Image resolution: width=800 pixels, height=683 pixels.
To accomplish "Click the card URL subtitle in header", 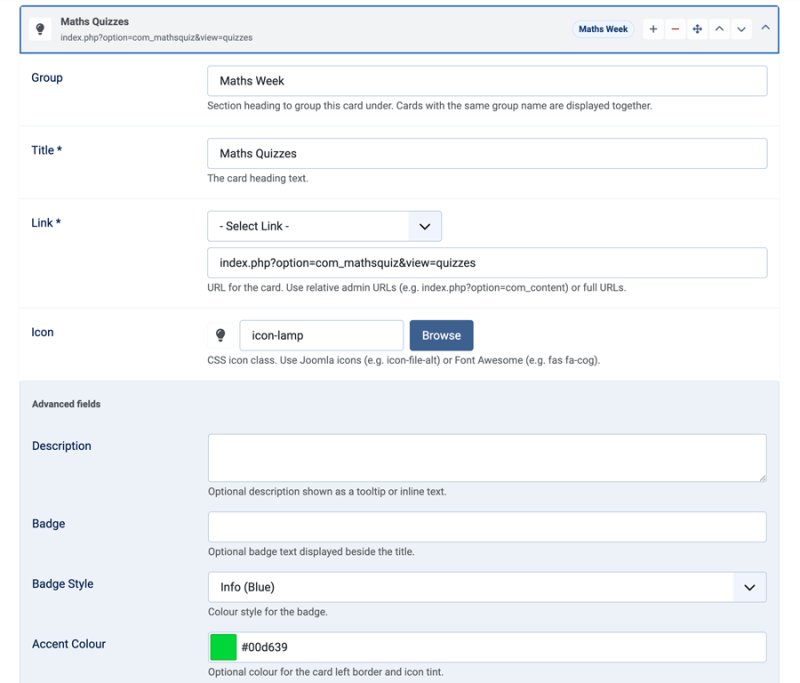I will [x=157, y=38].
